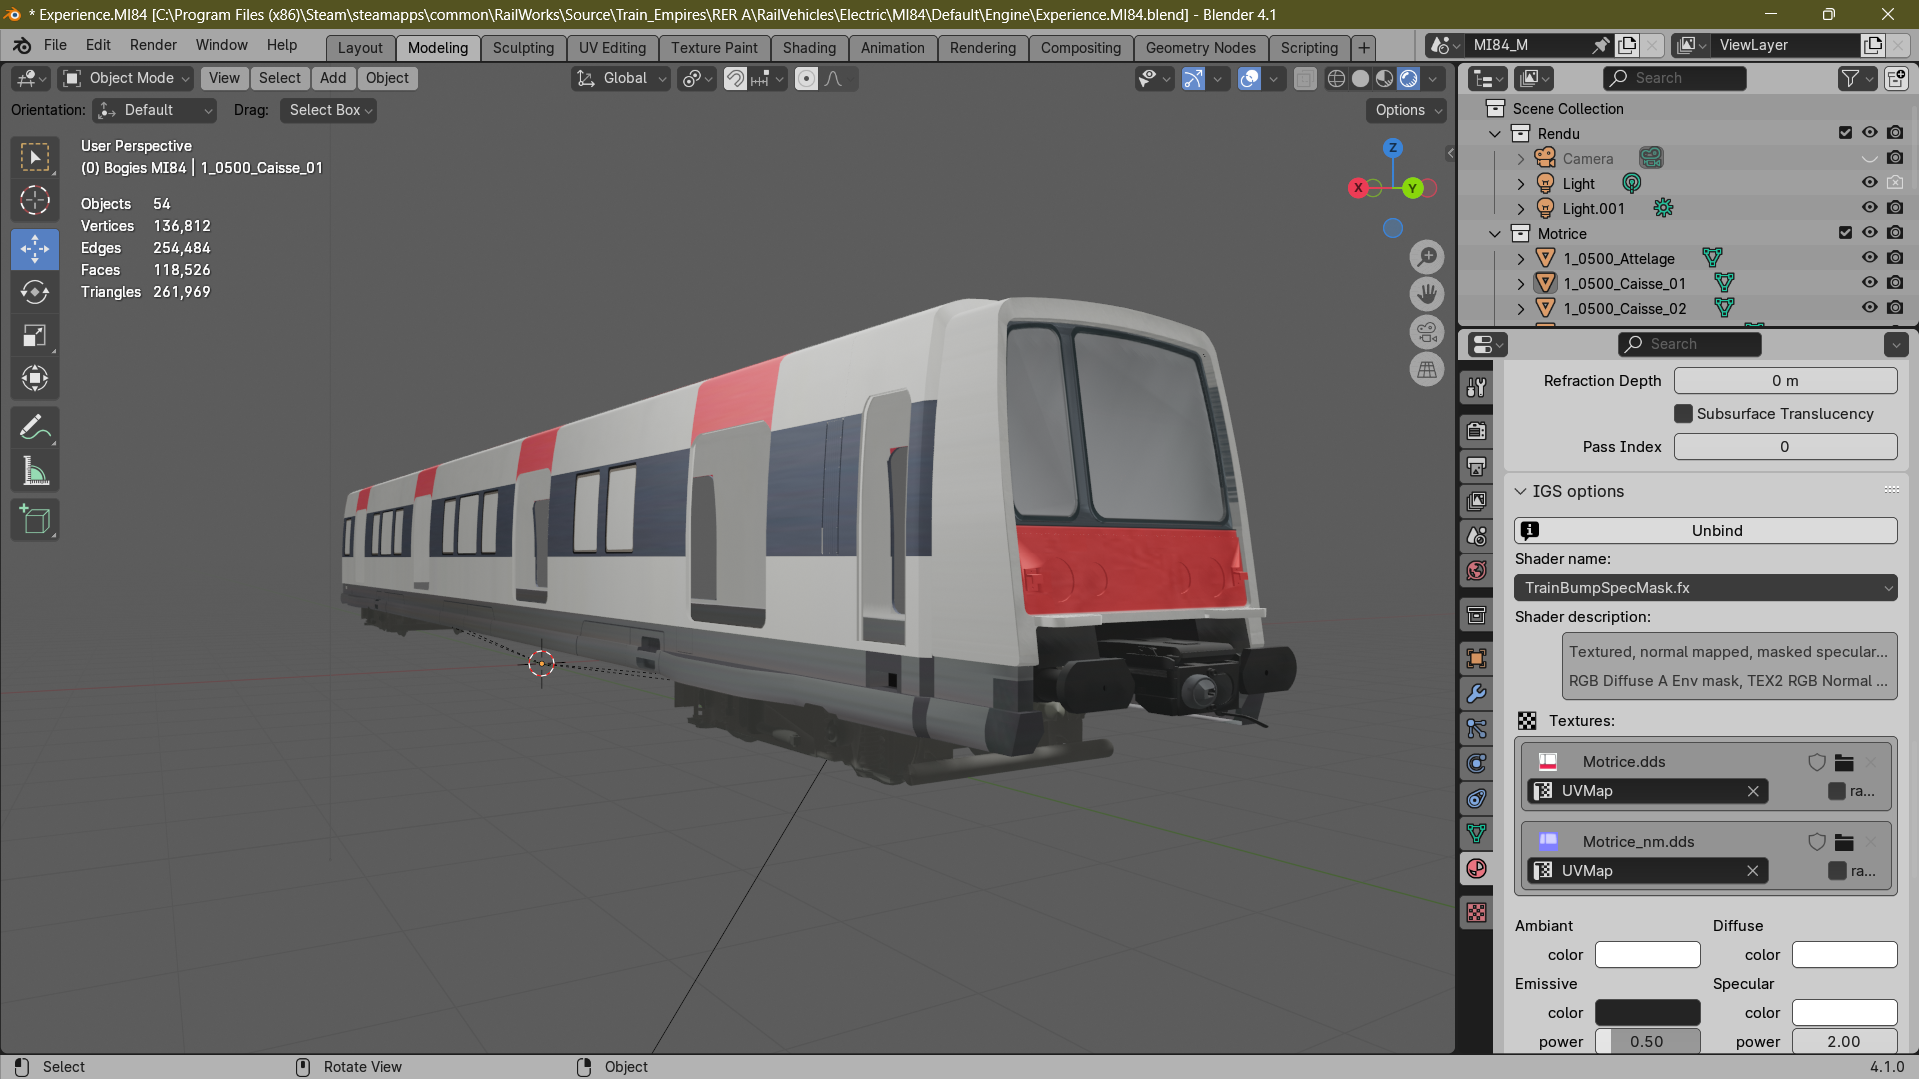Enable Subsurface Translucency checkbox
Screen dimensions: 1919x1079
tap(1684, 414)
